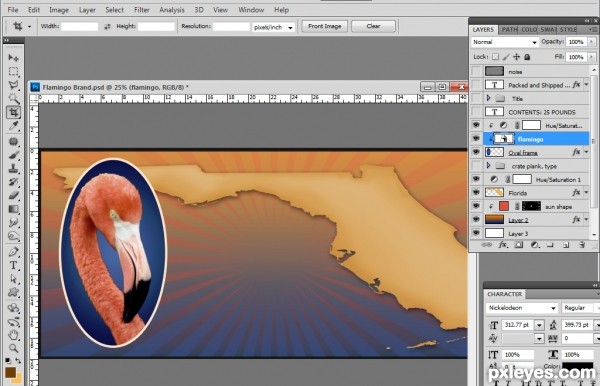Viewport: 600px width, 386px height.
Task: Select the Brush tool
Action: [x=13, y=155]
